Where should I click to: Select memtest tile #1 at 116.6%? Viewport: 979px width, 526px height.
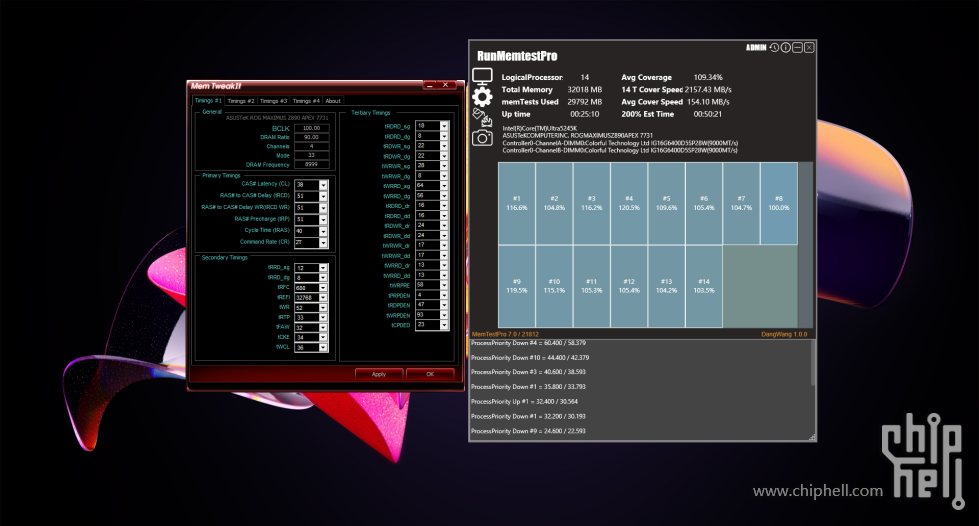pyautogui.click(x=516, y=203)
